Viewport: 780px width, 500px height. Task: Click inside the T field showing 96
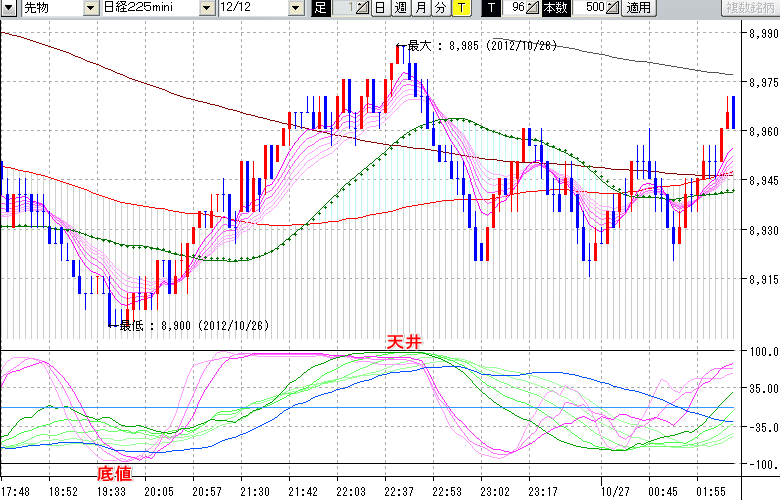click(x=516, y=8)
